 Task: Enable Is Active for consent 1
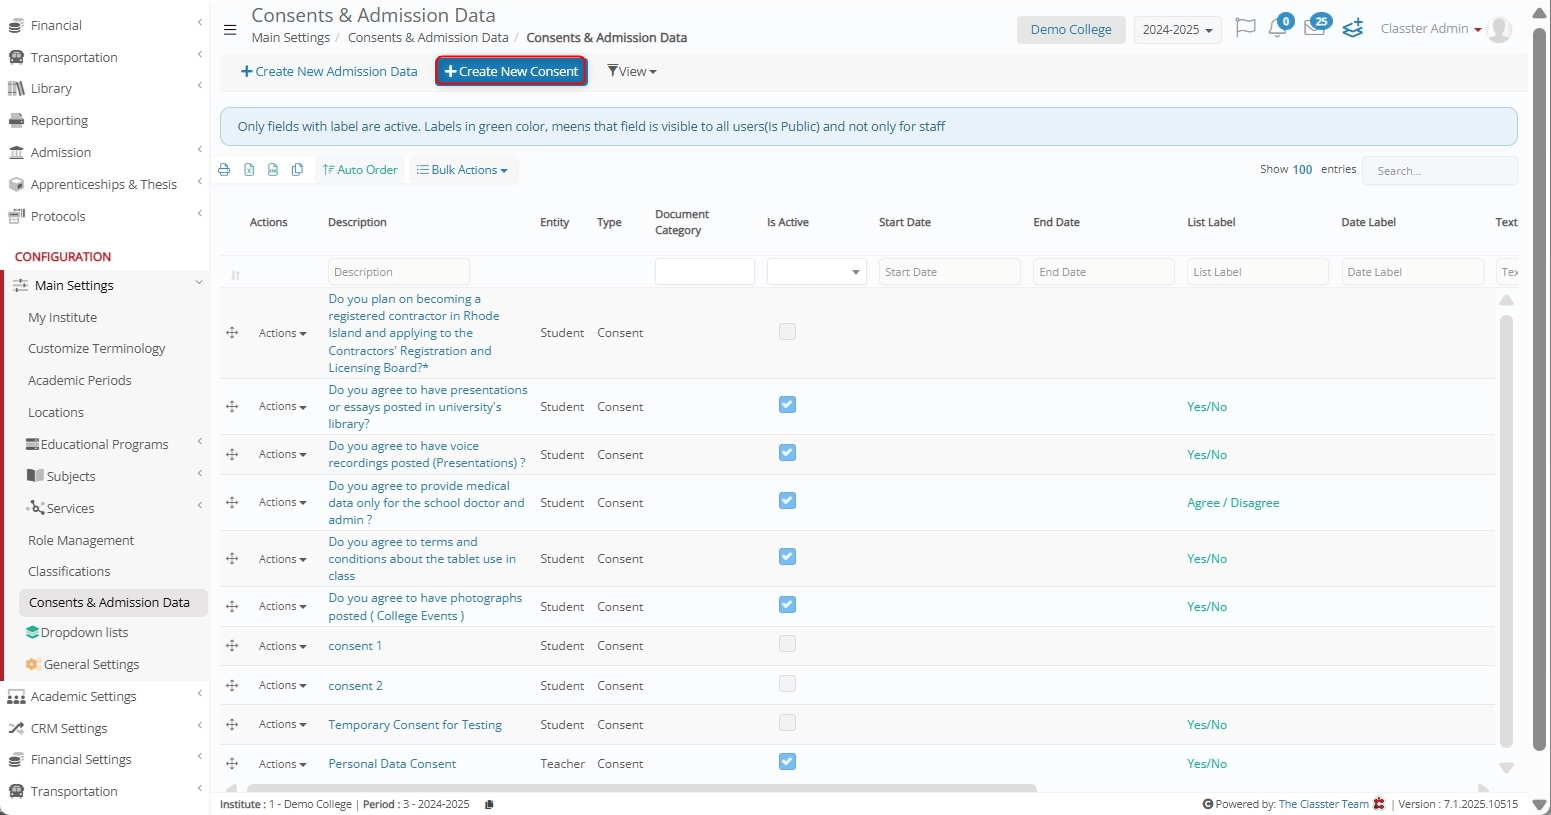[x=787, y=644]
